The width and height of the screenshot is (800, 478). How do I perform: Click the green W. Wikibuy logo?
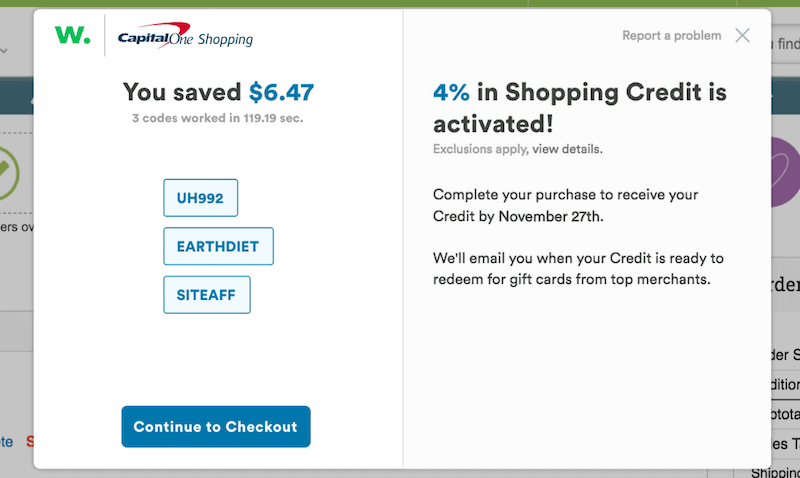[x=72, y=36]
